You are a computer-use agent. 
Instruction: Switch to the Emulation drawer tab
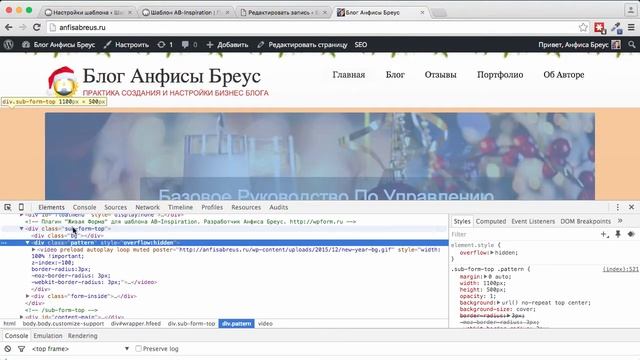pos(48,336)
